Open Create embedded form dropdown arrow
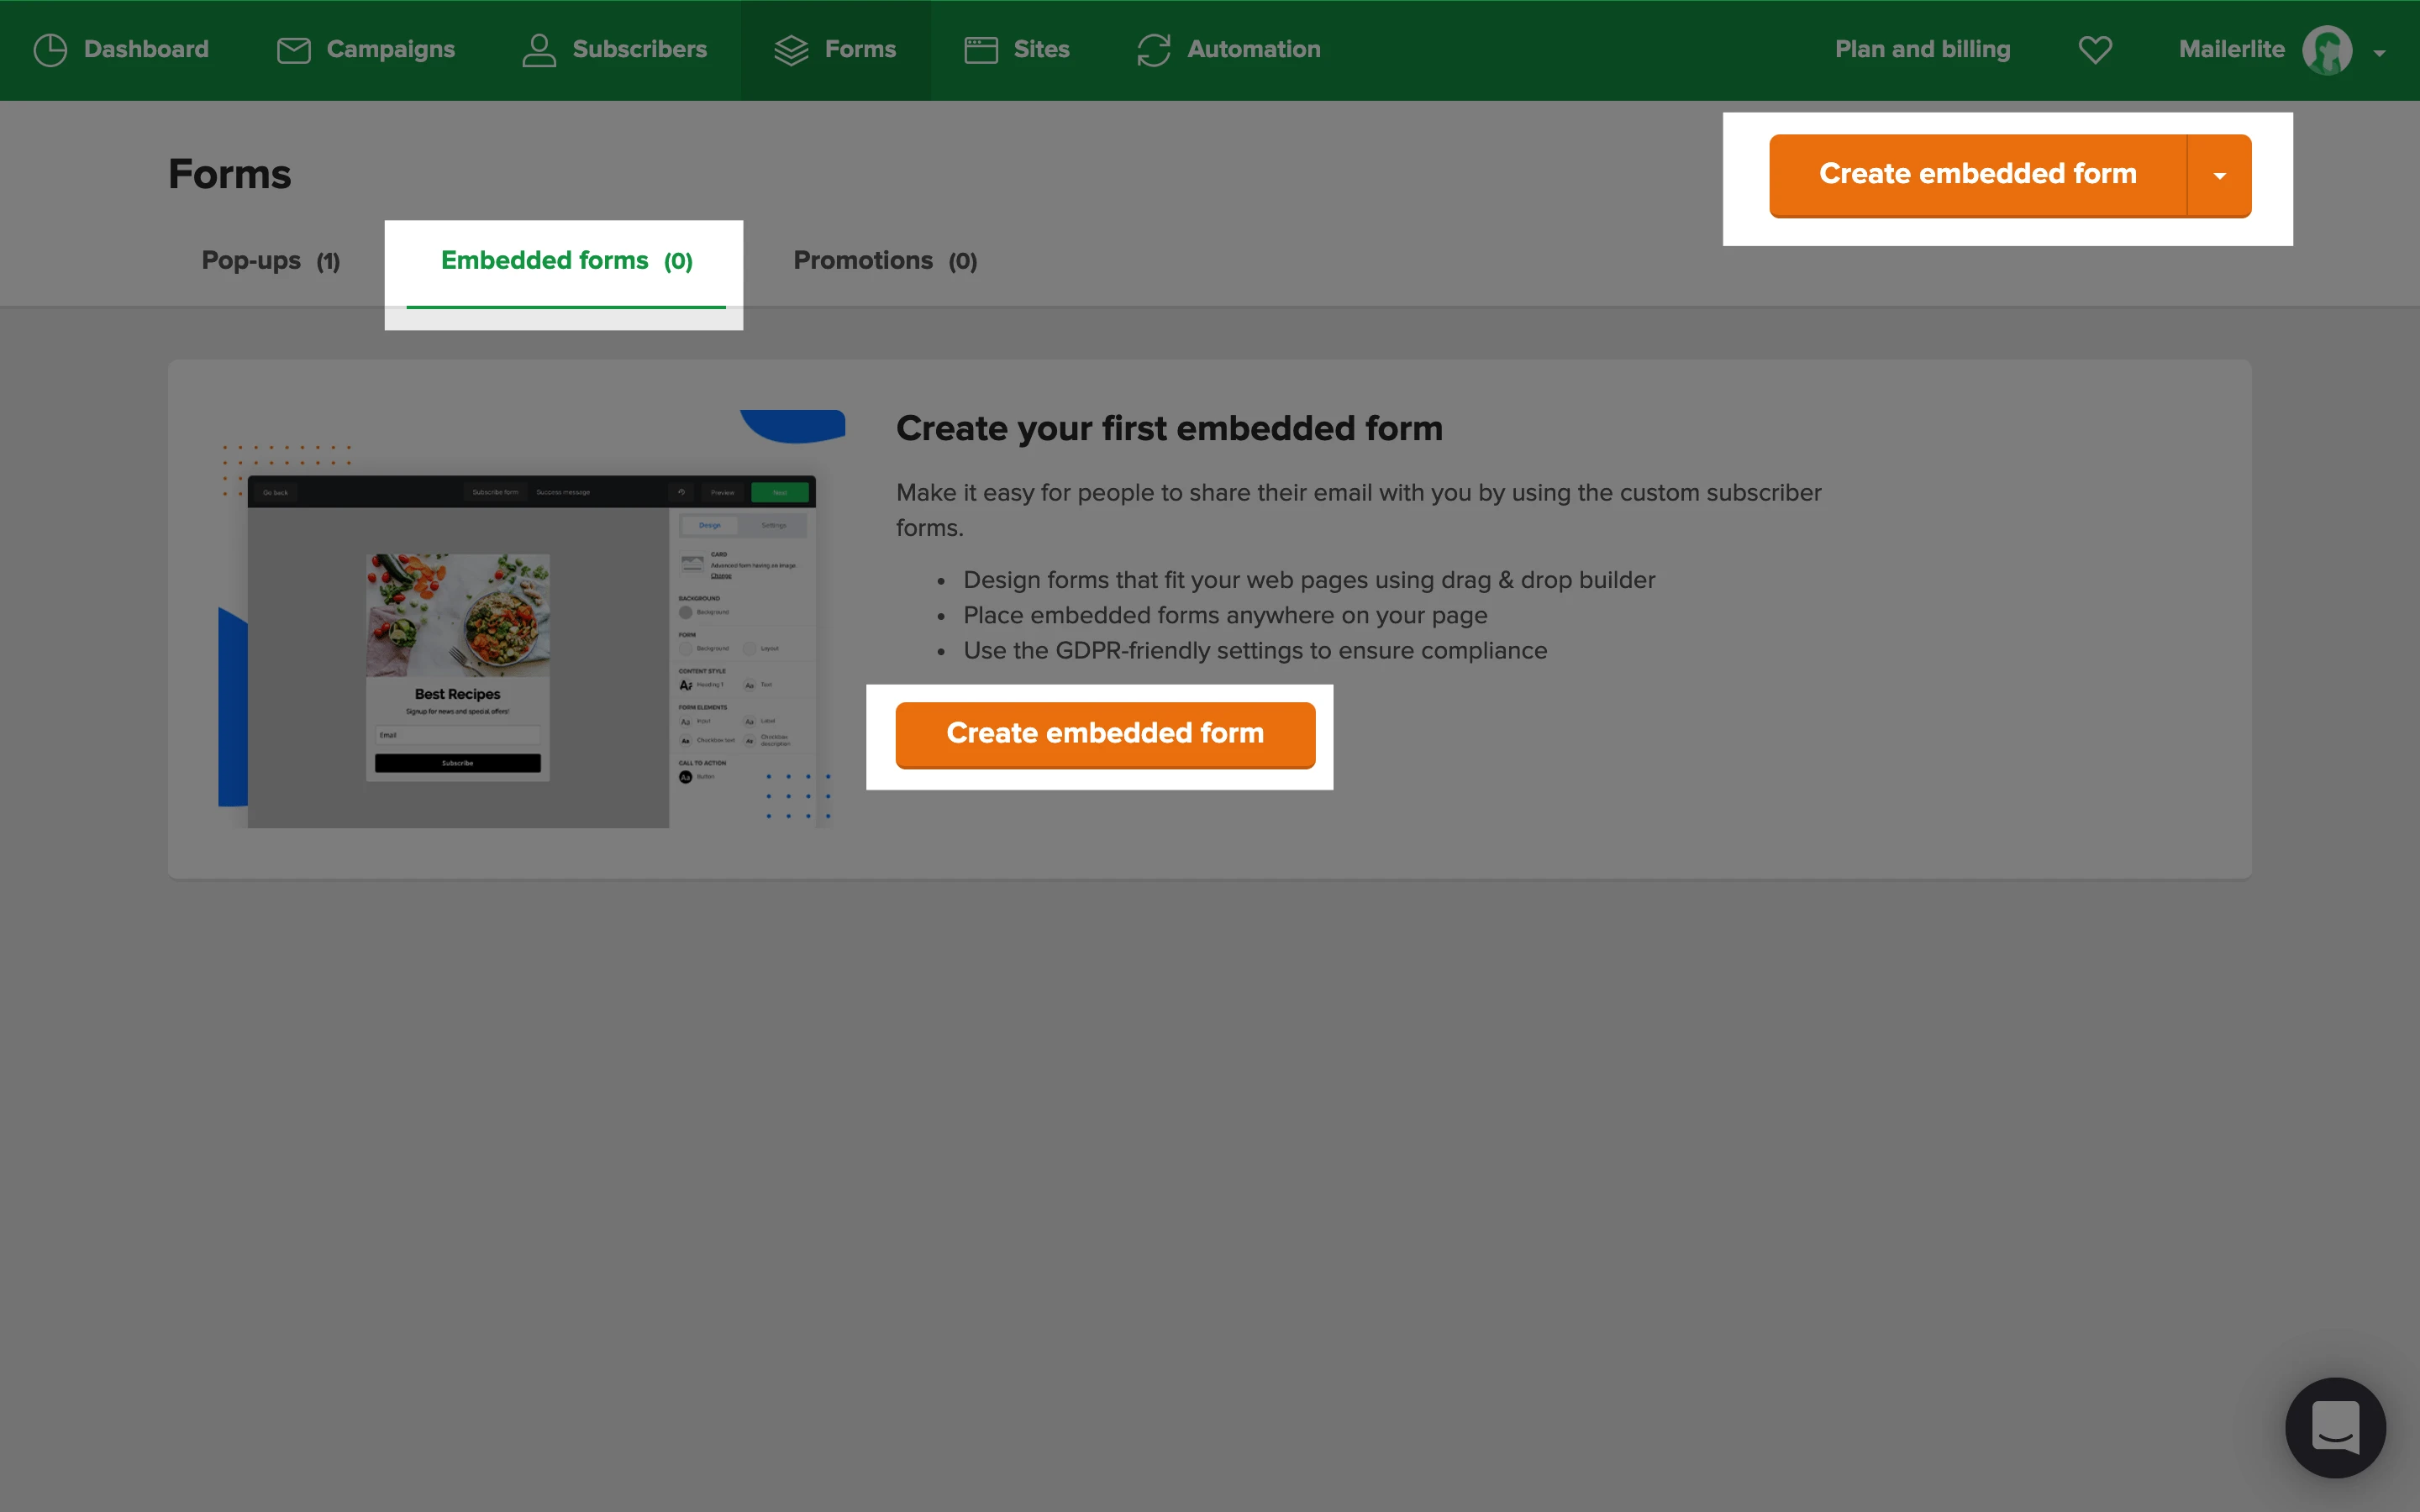This screenshot has width=2420, height=1512. pos(2219,176)
